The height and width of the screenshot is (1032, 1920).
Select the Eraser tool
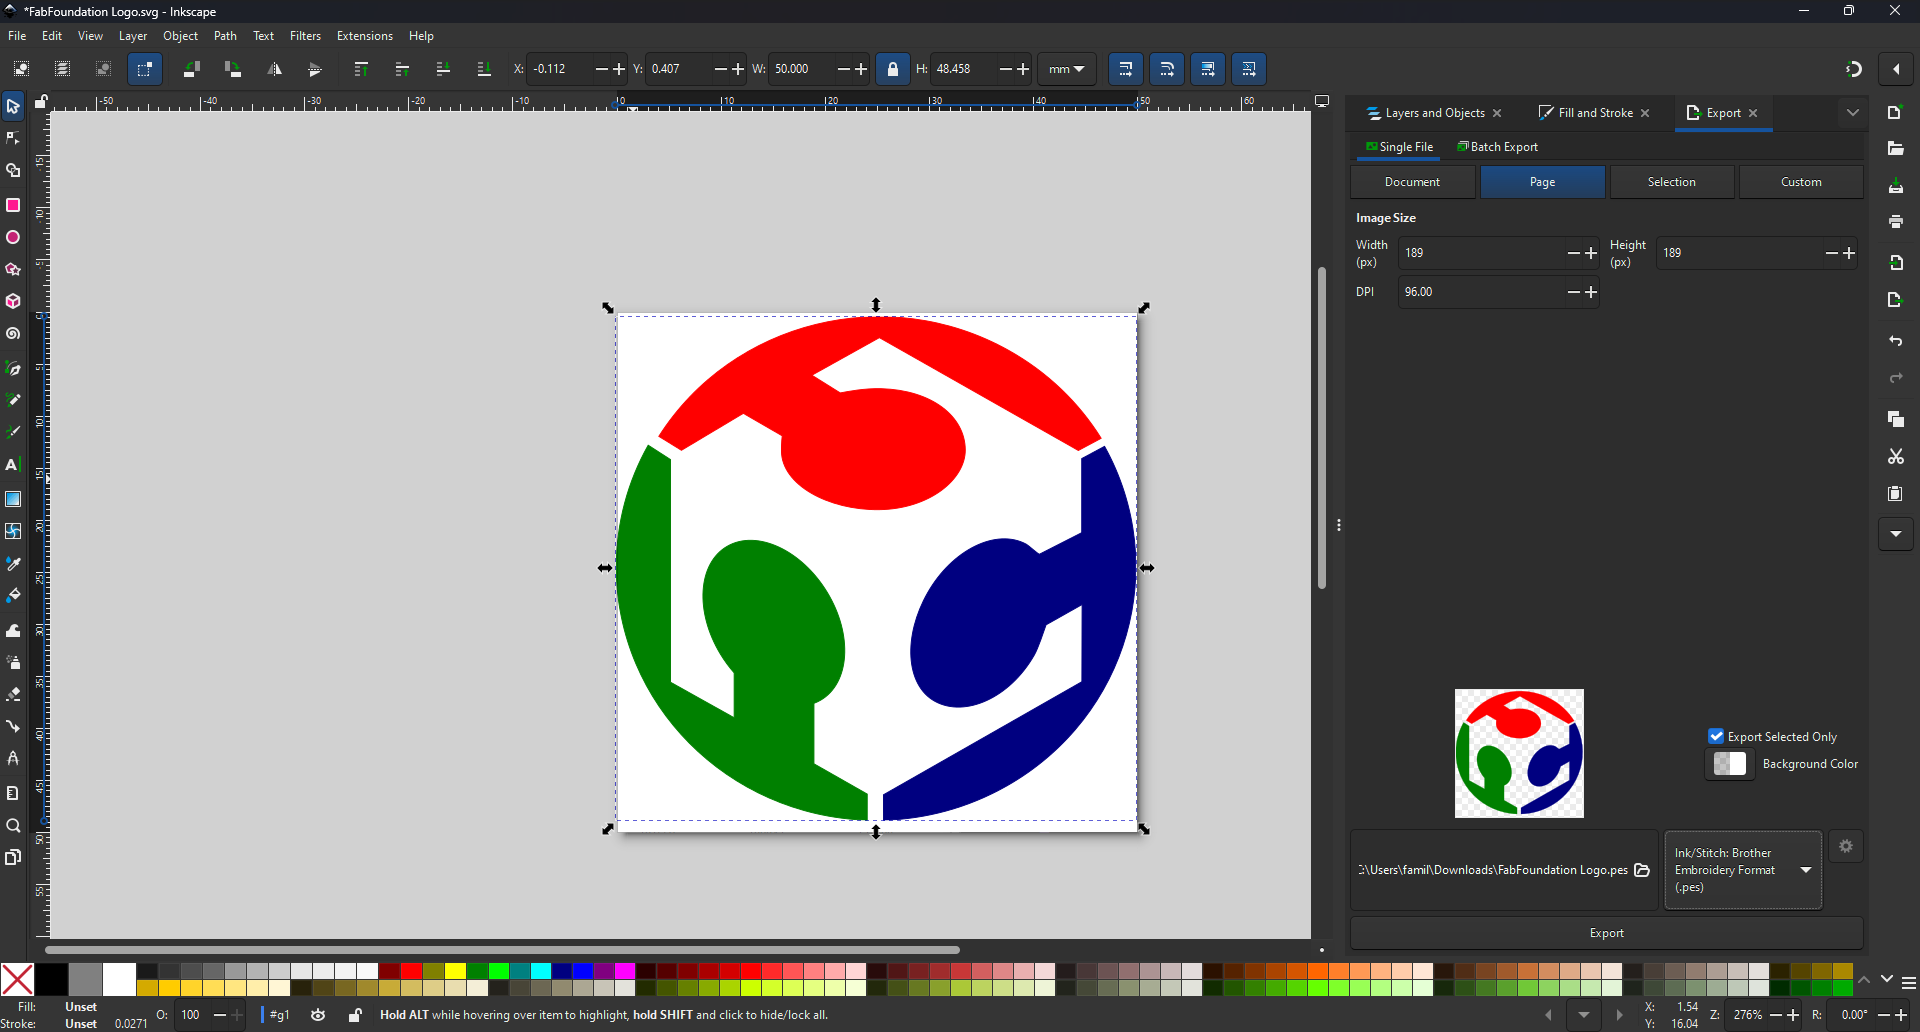tap(13, 694)
